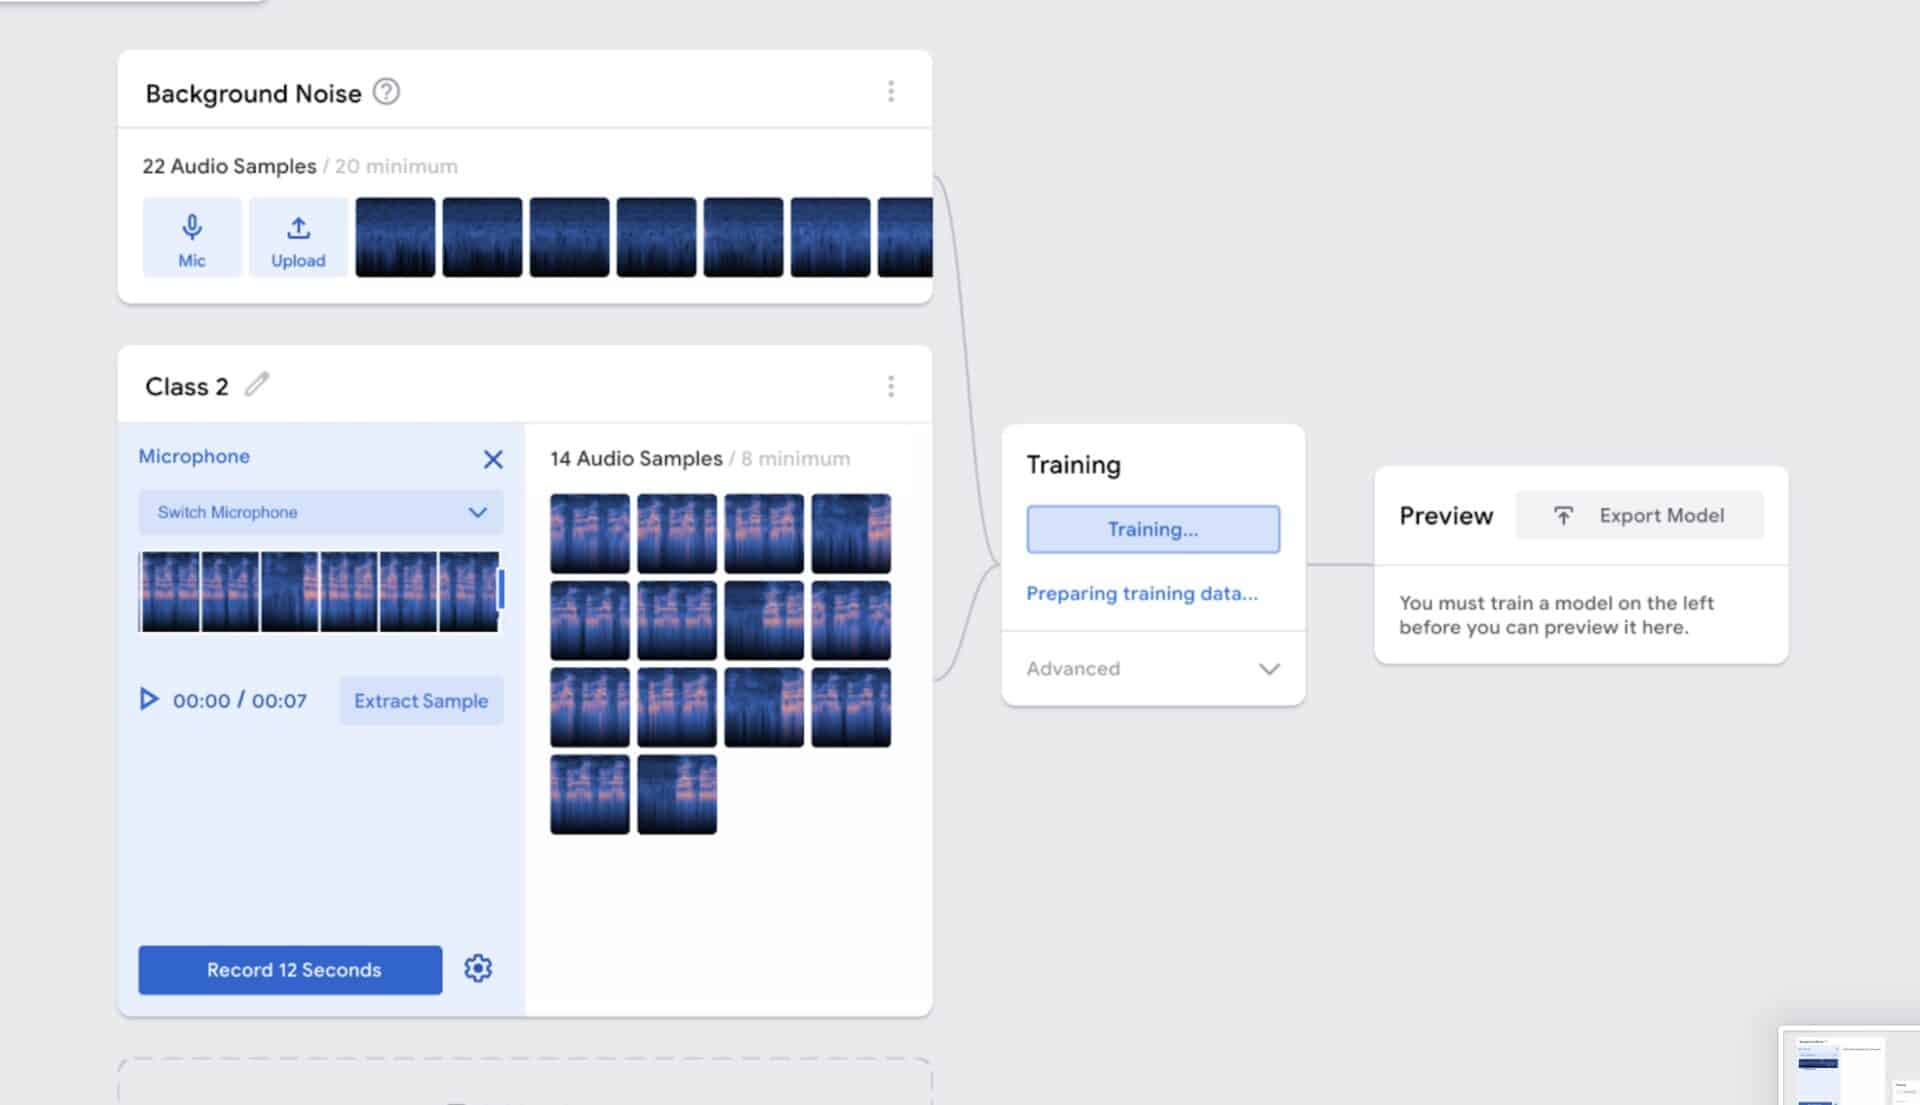Open the Background Noise options menu

[x=890, y=90]
